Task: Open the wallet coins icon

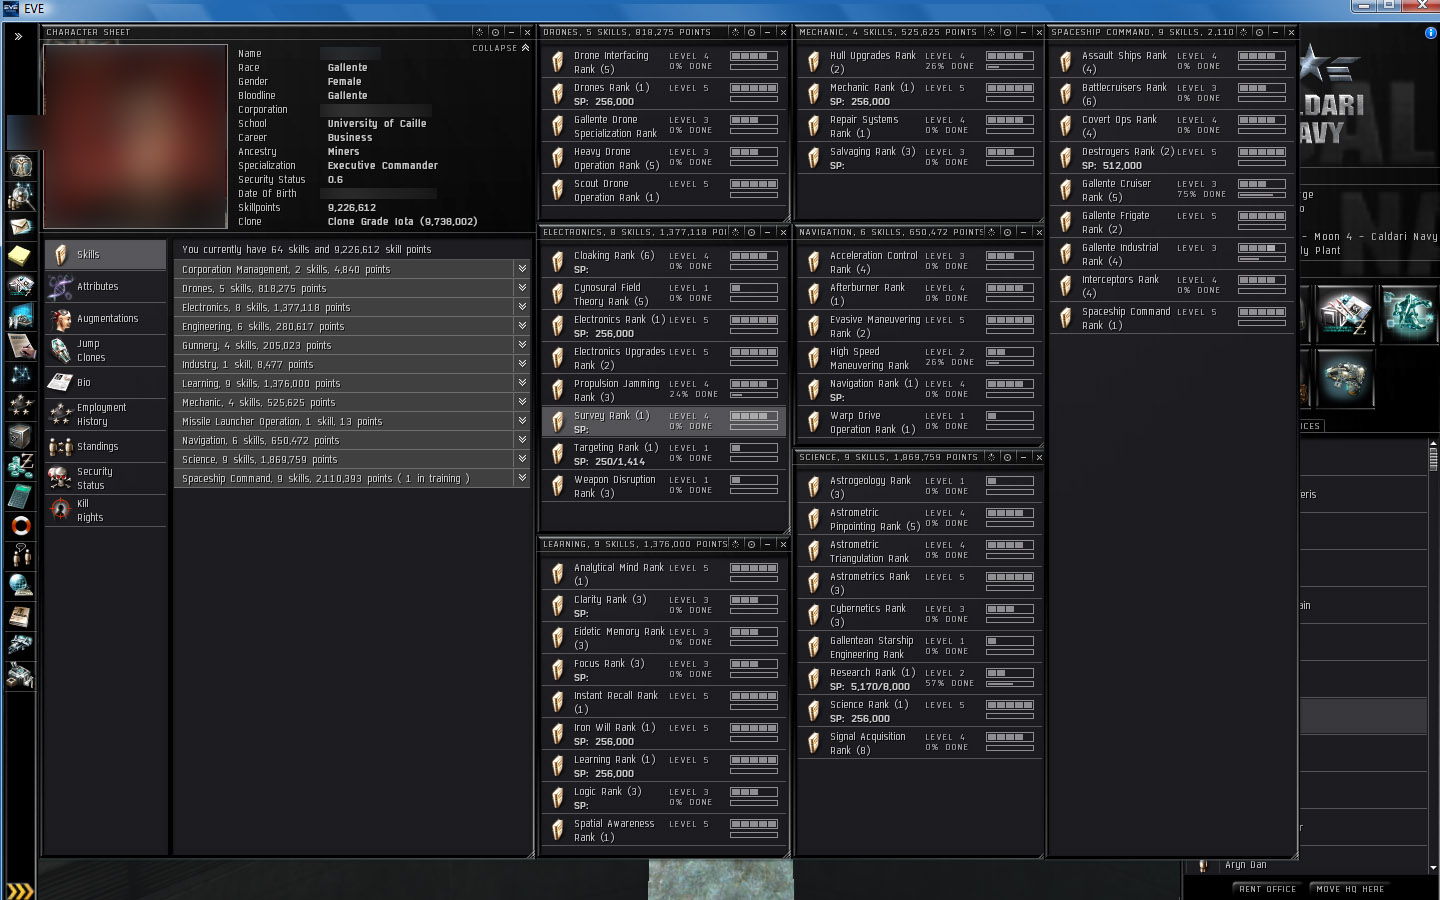Action: [x=21, y=466]
